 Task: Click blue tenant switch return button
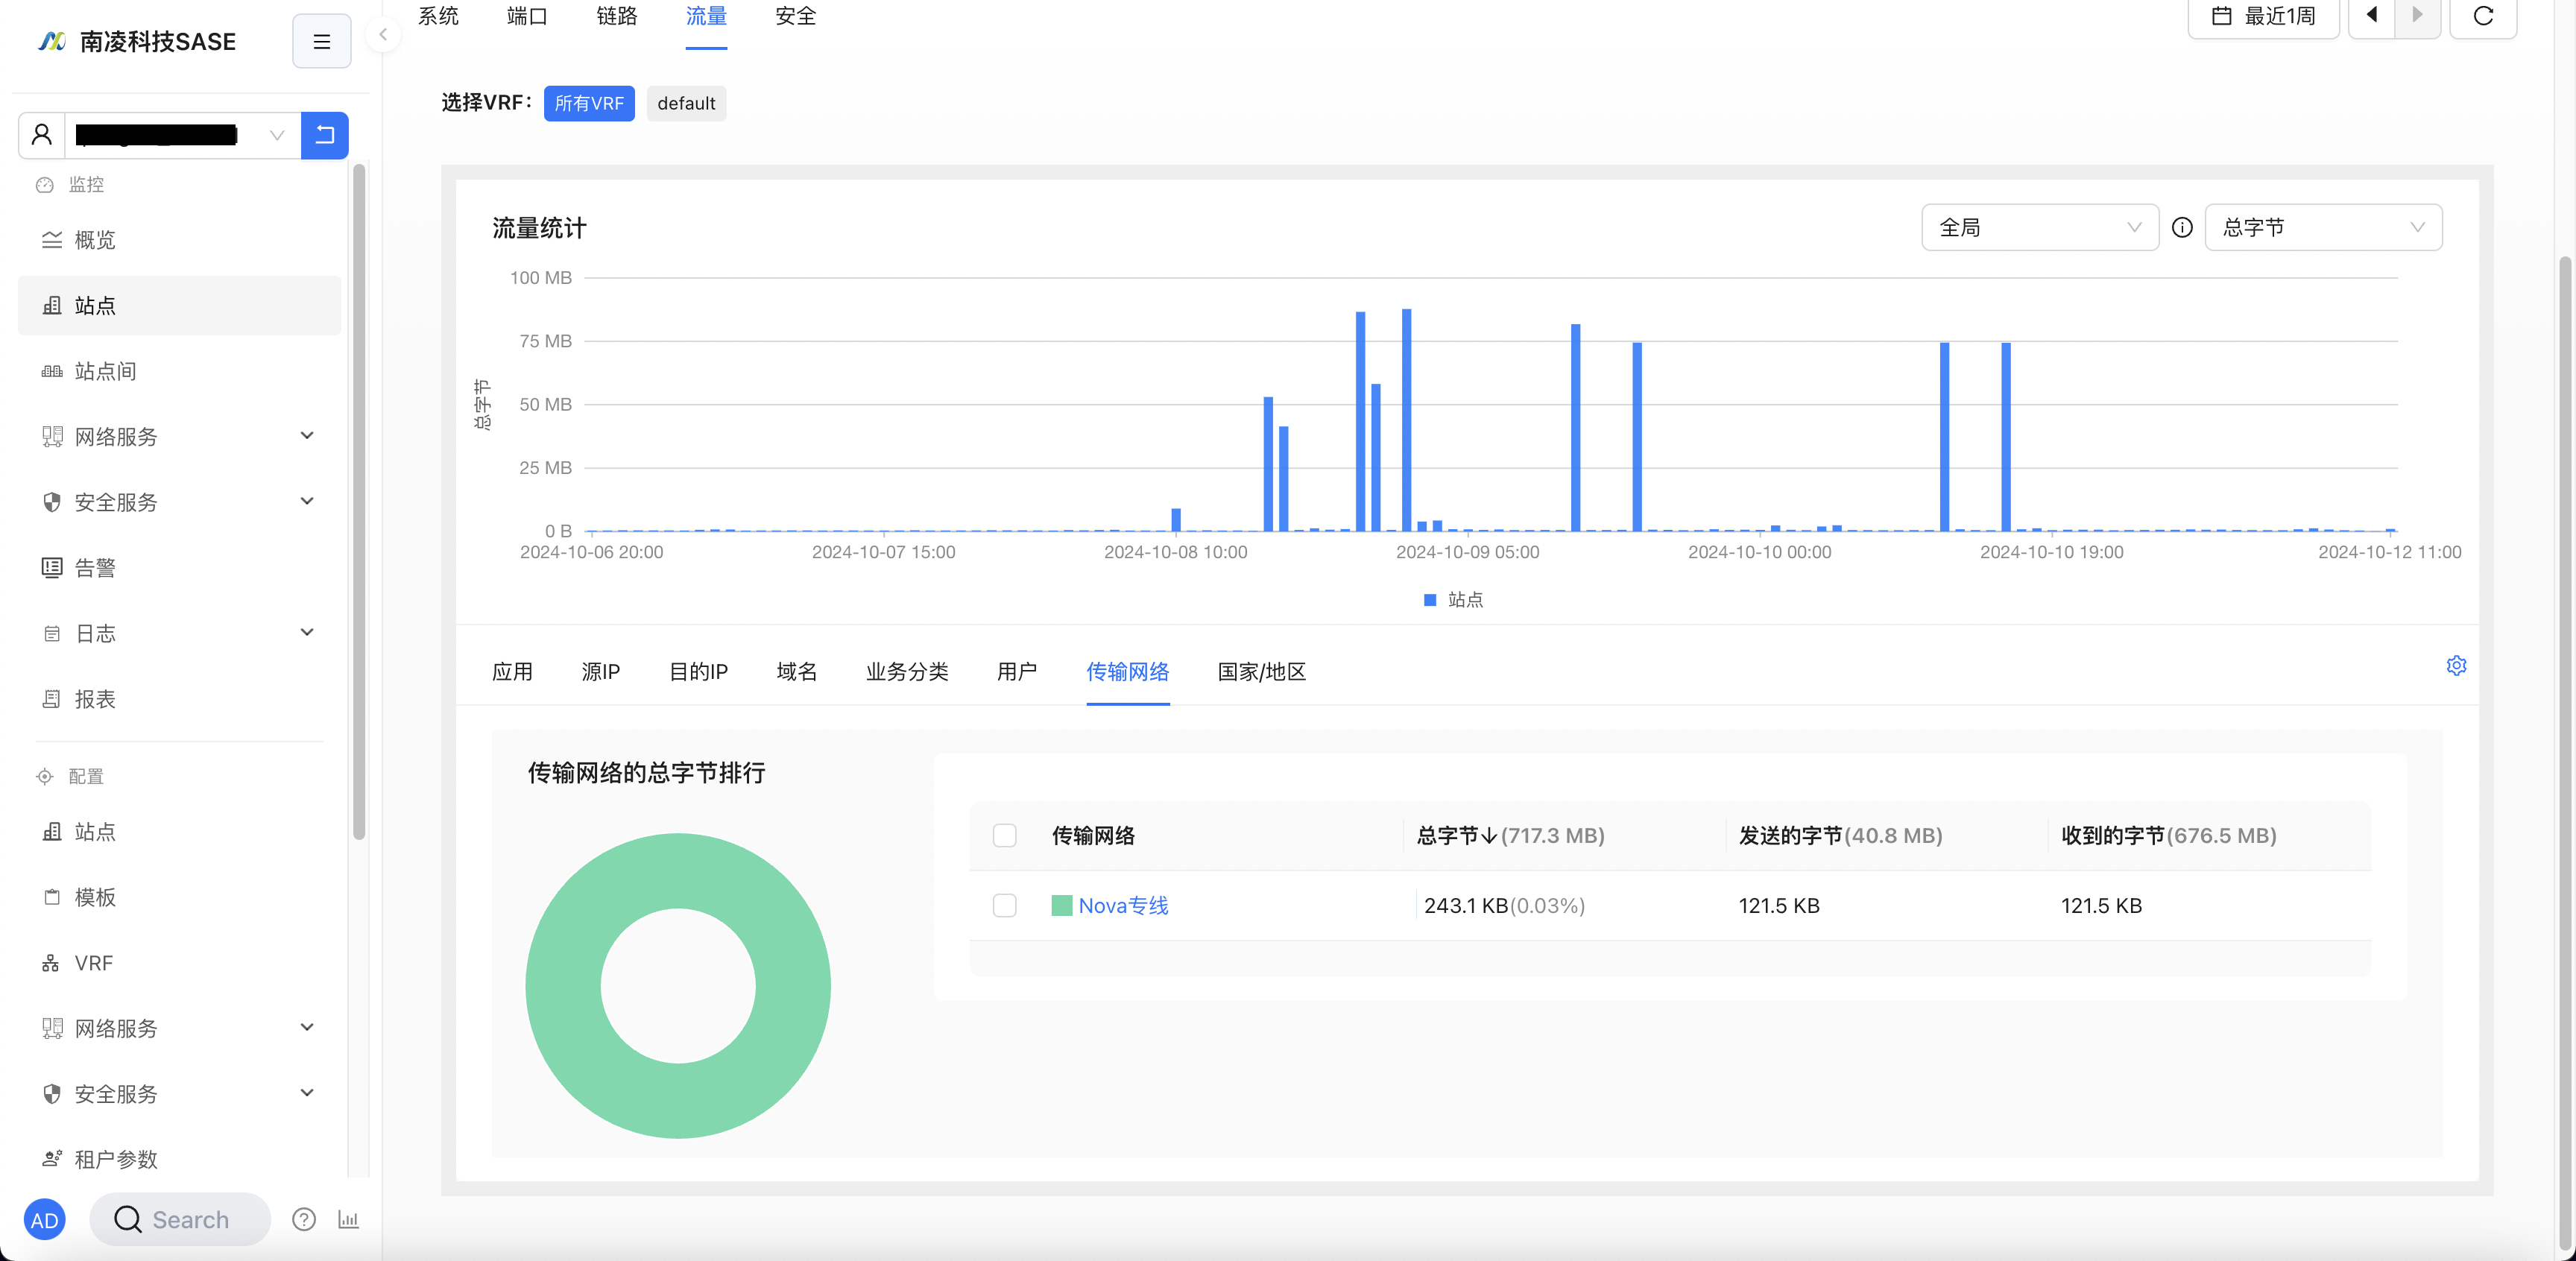[x=325, y=135]
